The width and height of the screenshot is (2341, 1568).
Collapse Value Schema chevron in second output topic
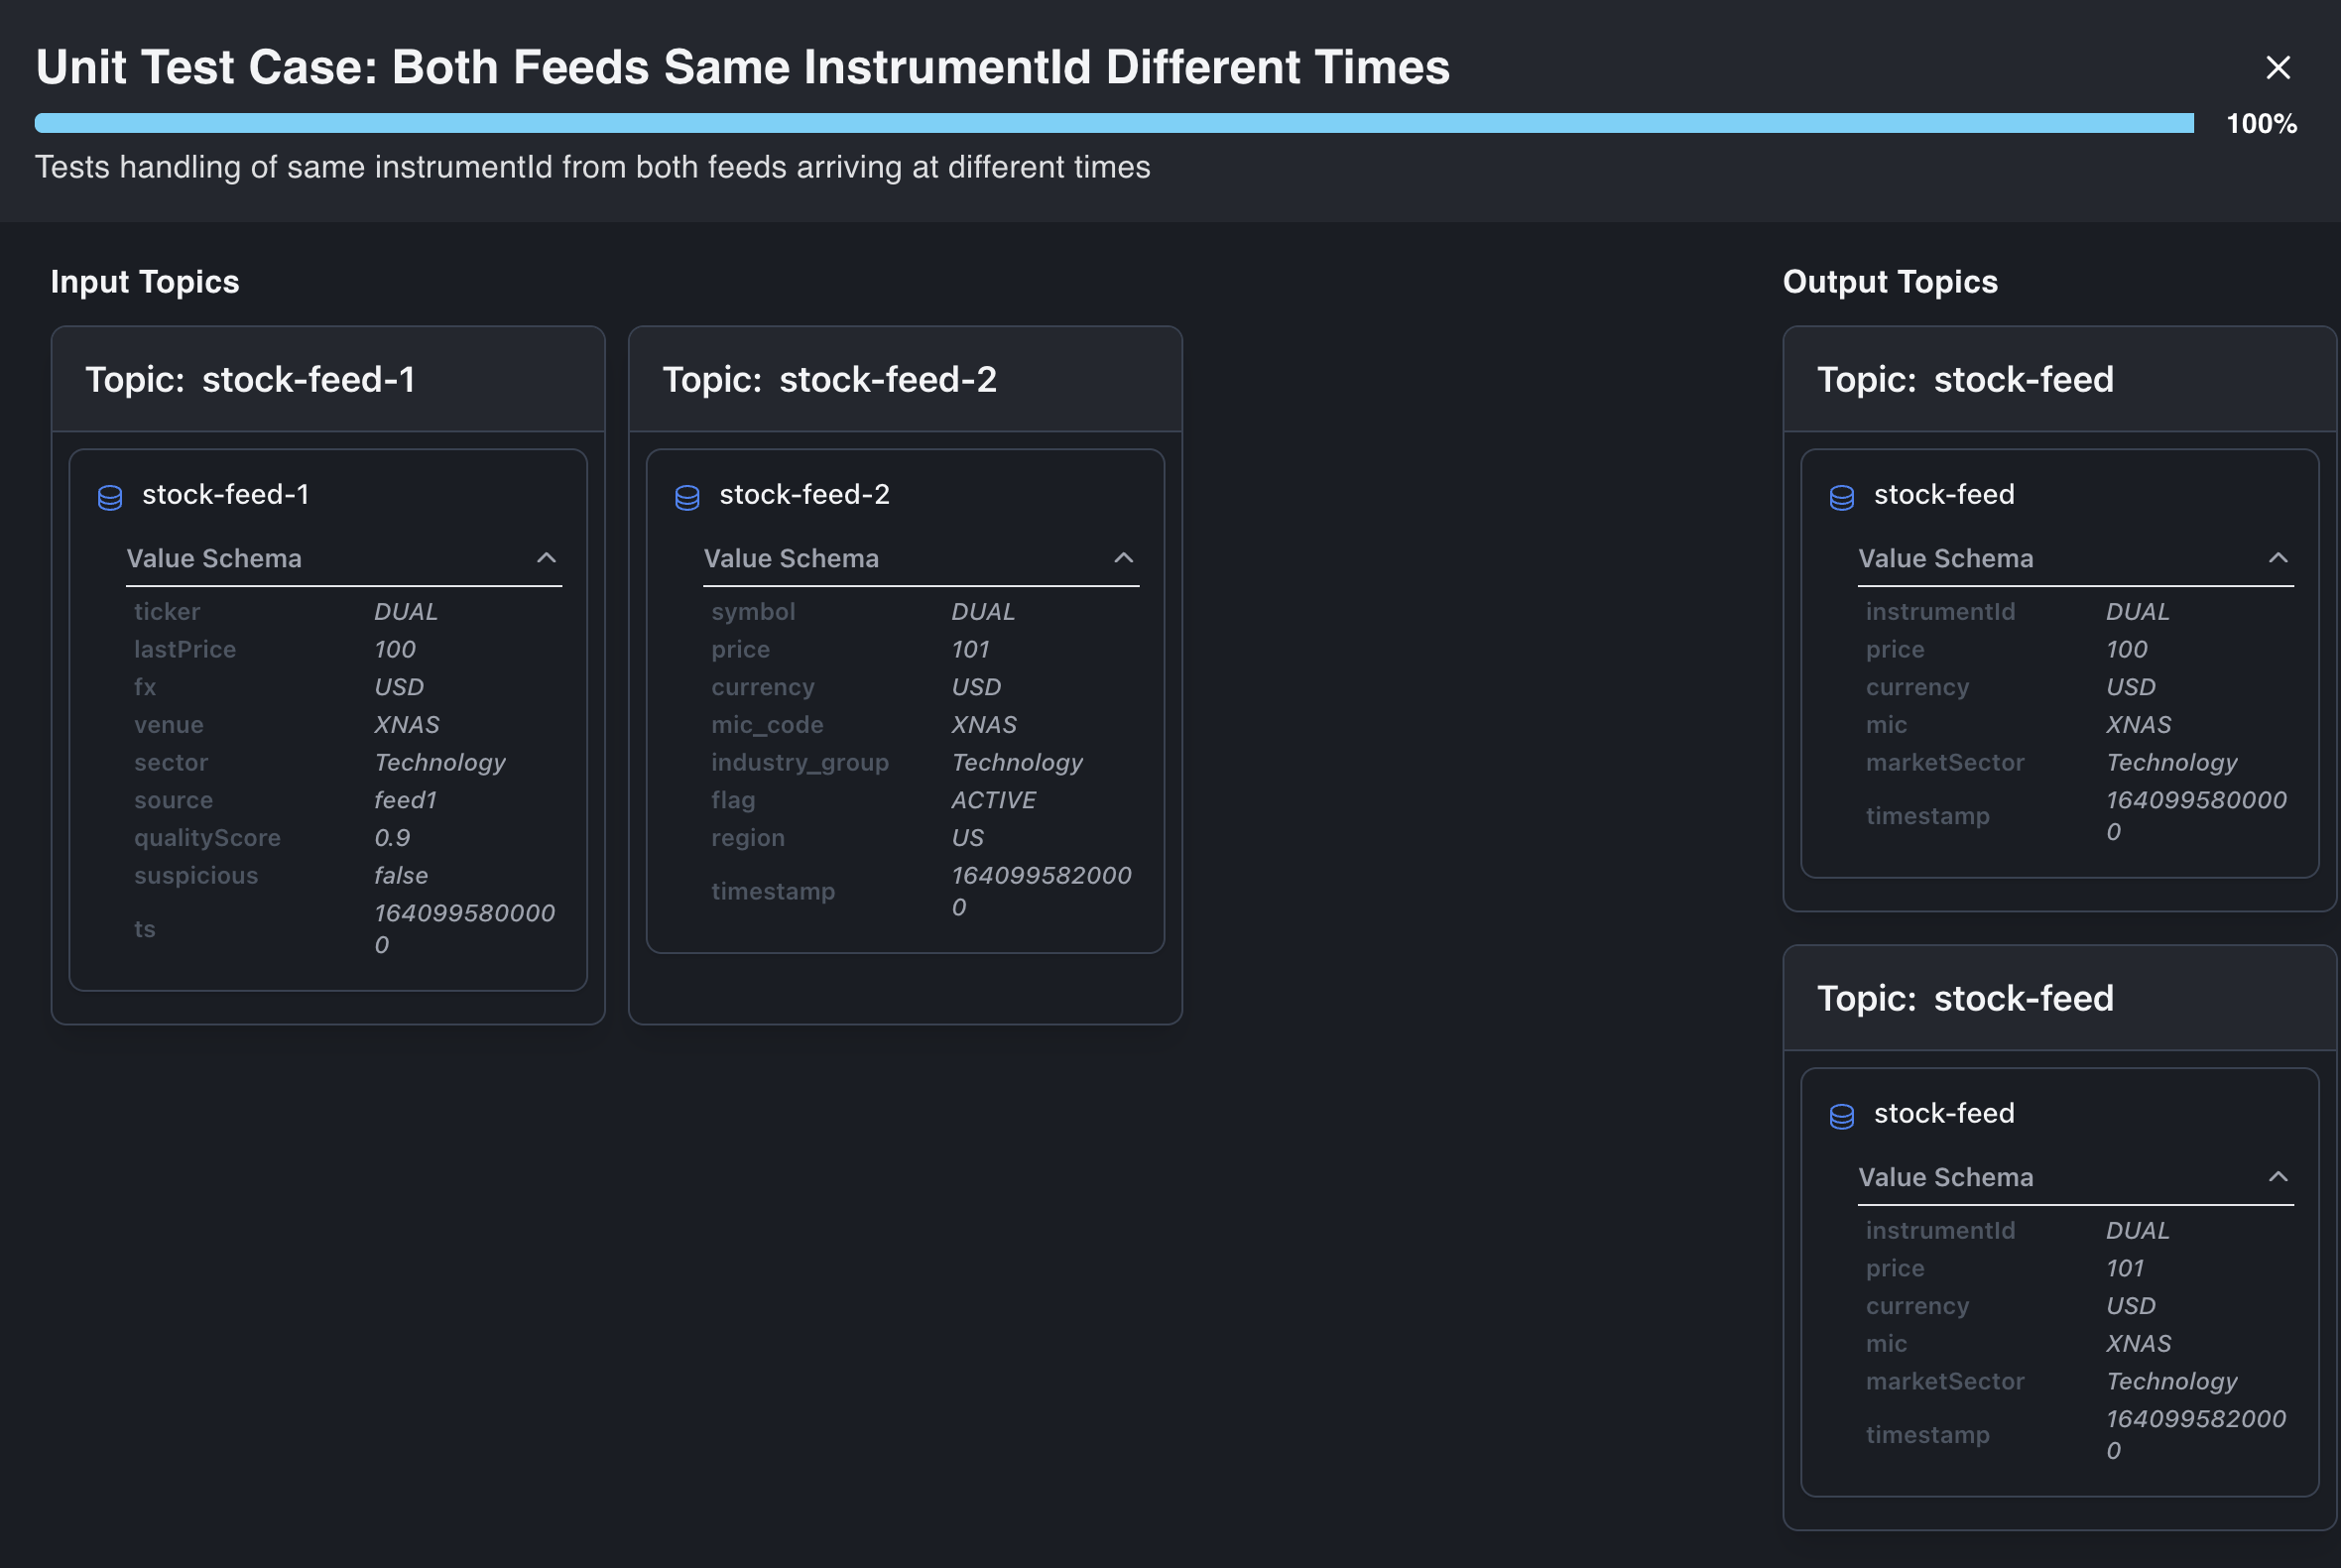tap(2277, 1177)
